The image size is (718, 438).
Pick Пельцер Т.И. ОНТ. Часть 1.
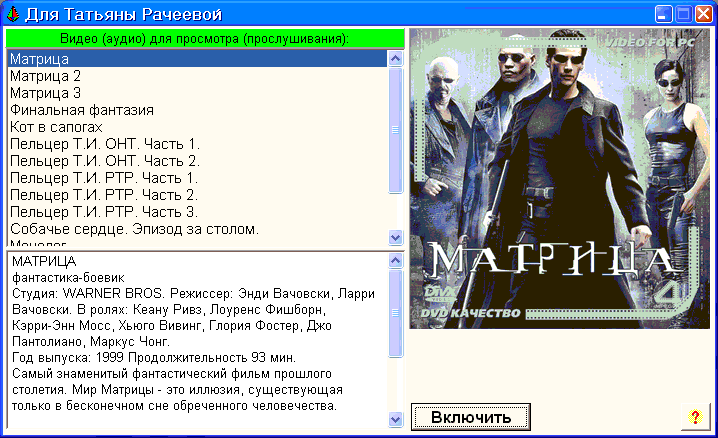105,144
